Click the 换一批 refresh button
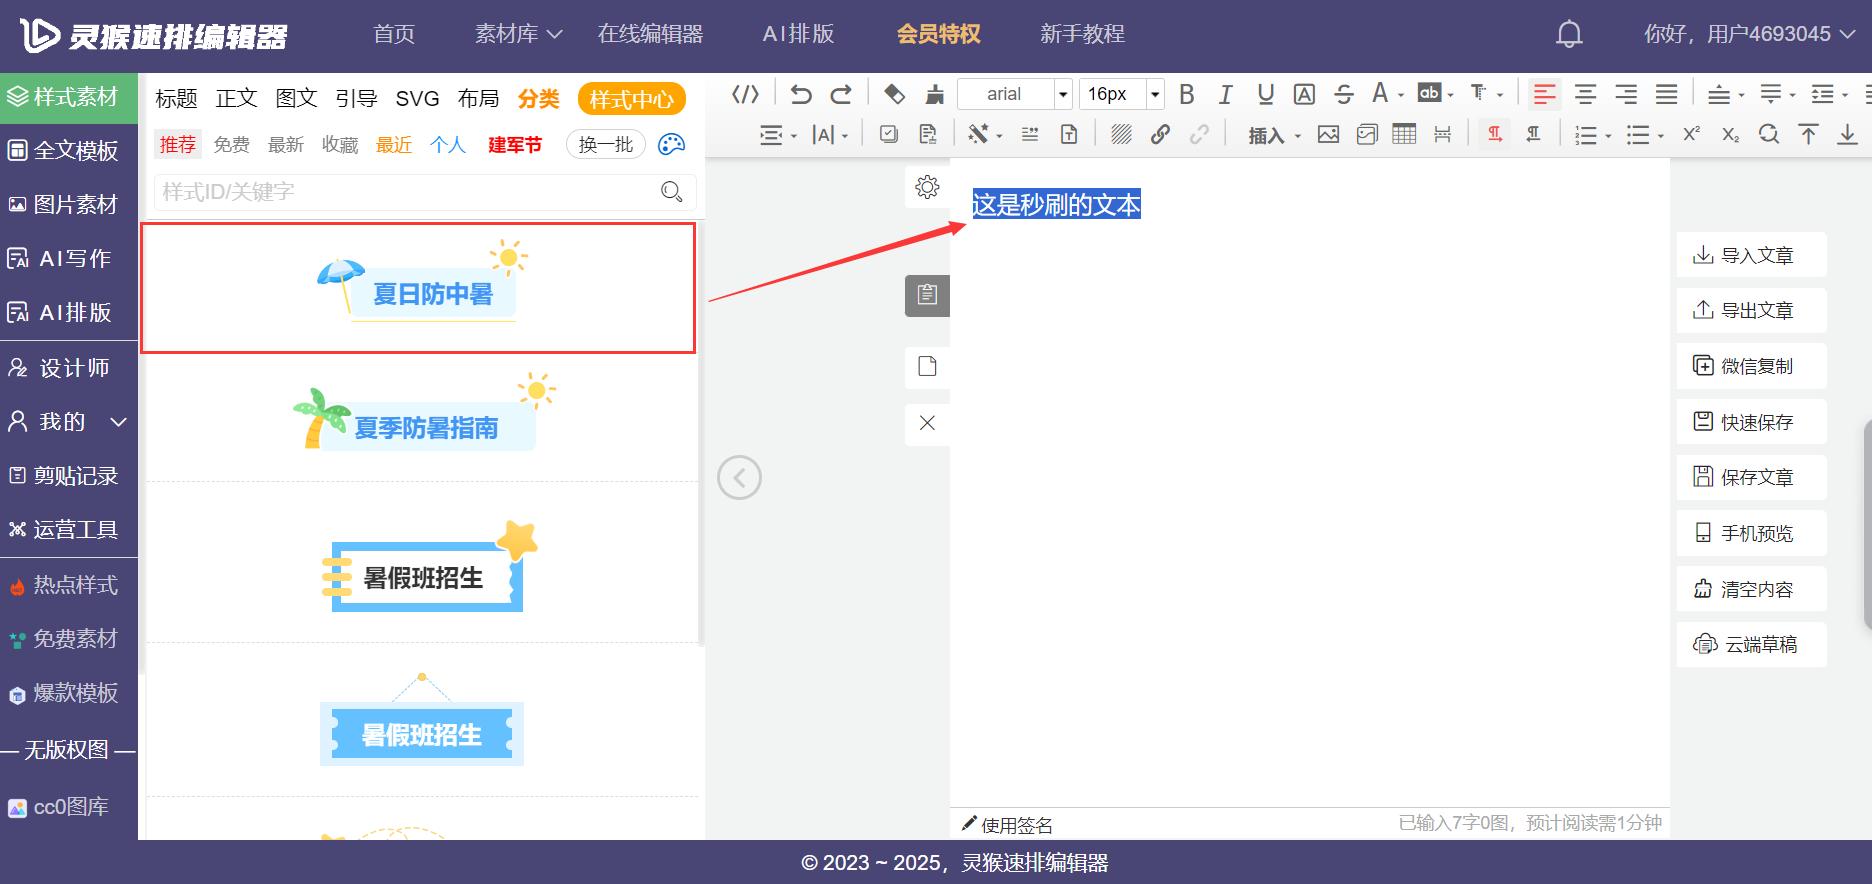Image resolution: width=1872 pixels, height=884 pixels. pos(606,144)
